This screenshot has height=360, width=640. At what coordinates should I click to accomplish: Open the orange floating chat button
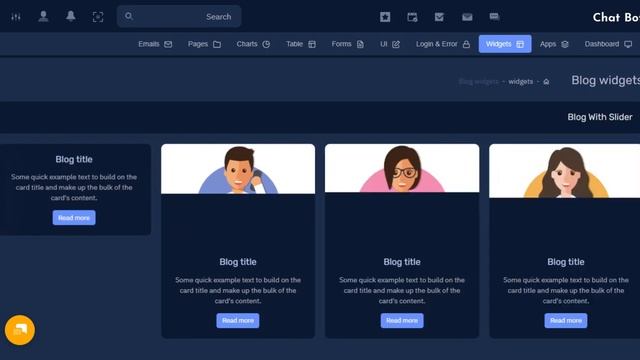(x=20, y=330)
